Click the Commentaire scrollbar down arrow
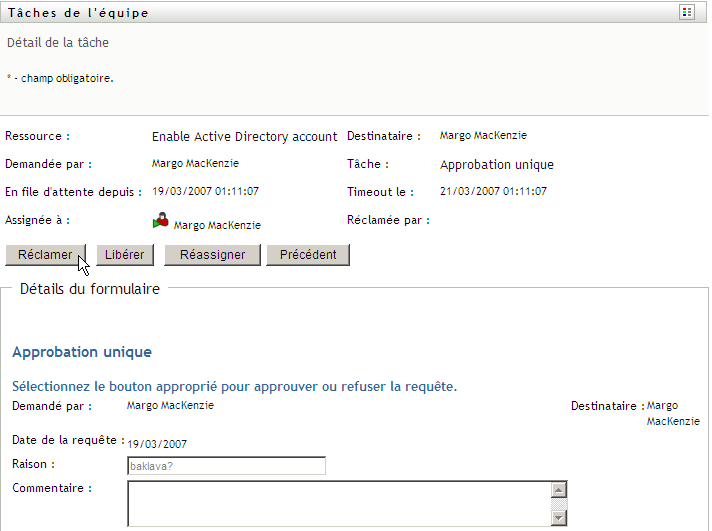The height and width of the screenshot is (531, 712). pyautogui.click(x=559, y=517)
